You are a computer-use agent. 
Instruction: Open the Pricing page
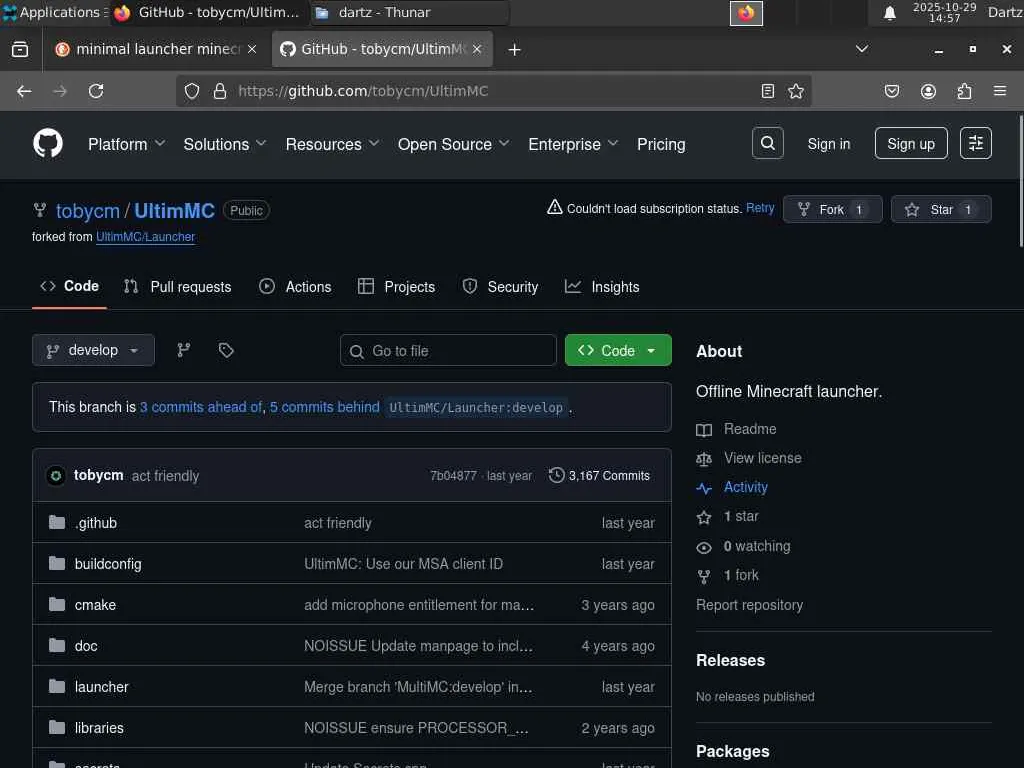tap(661, 144)
